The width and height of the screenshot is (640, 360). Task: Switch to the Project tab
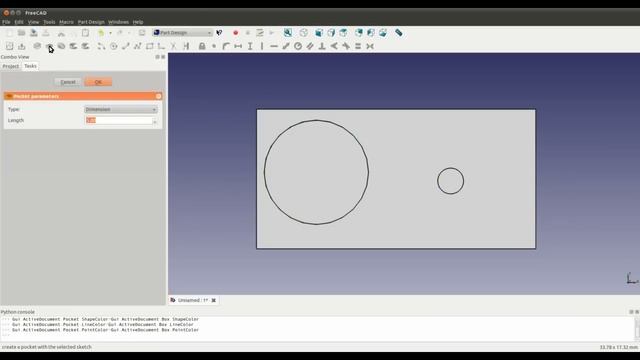coord(11,66)
